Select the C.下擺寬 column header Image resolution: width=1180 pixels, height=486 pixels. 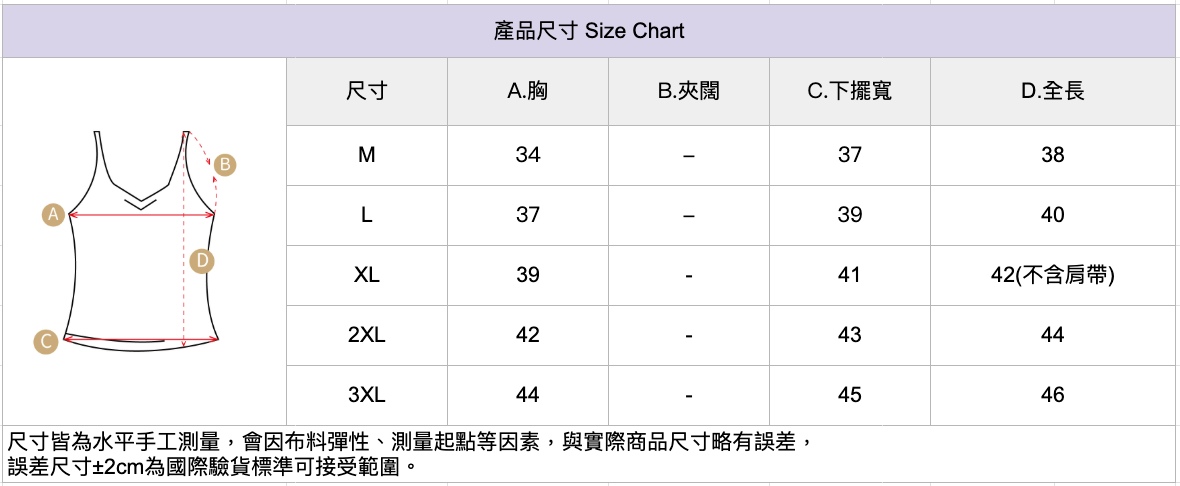849,91
